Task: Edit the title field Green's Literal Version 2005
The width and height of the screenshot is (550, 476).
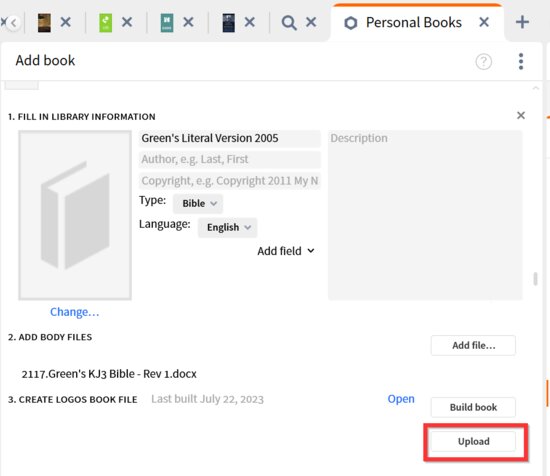Action: 229,138
